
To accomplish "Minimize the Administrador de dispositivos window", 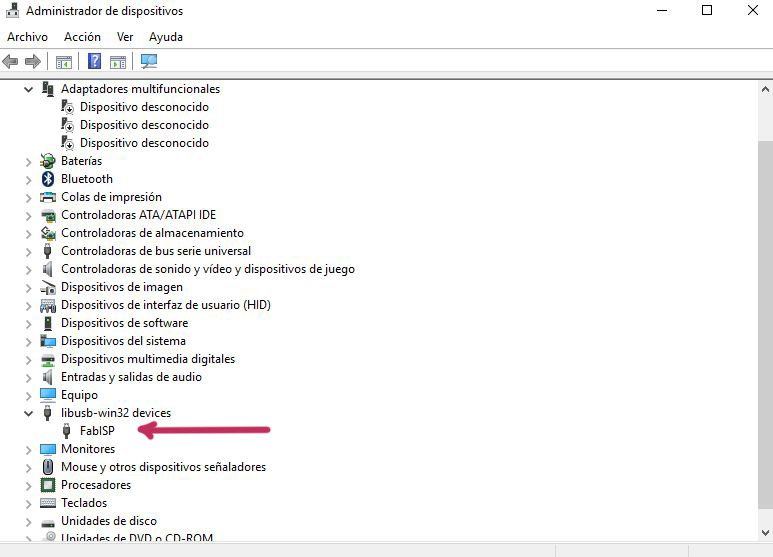I will click(662, 10).
